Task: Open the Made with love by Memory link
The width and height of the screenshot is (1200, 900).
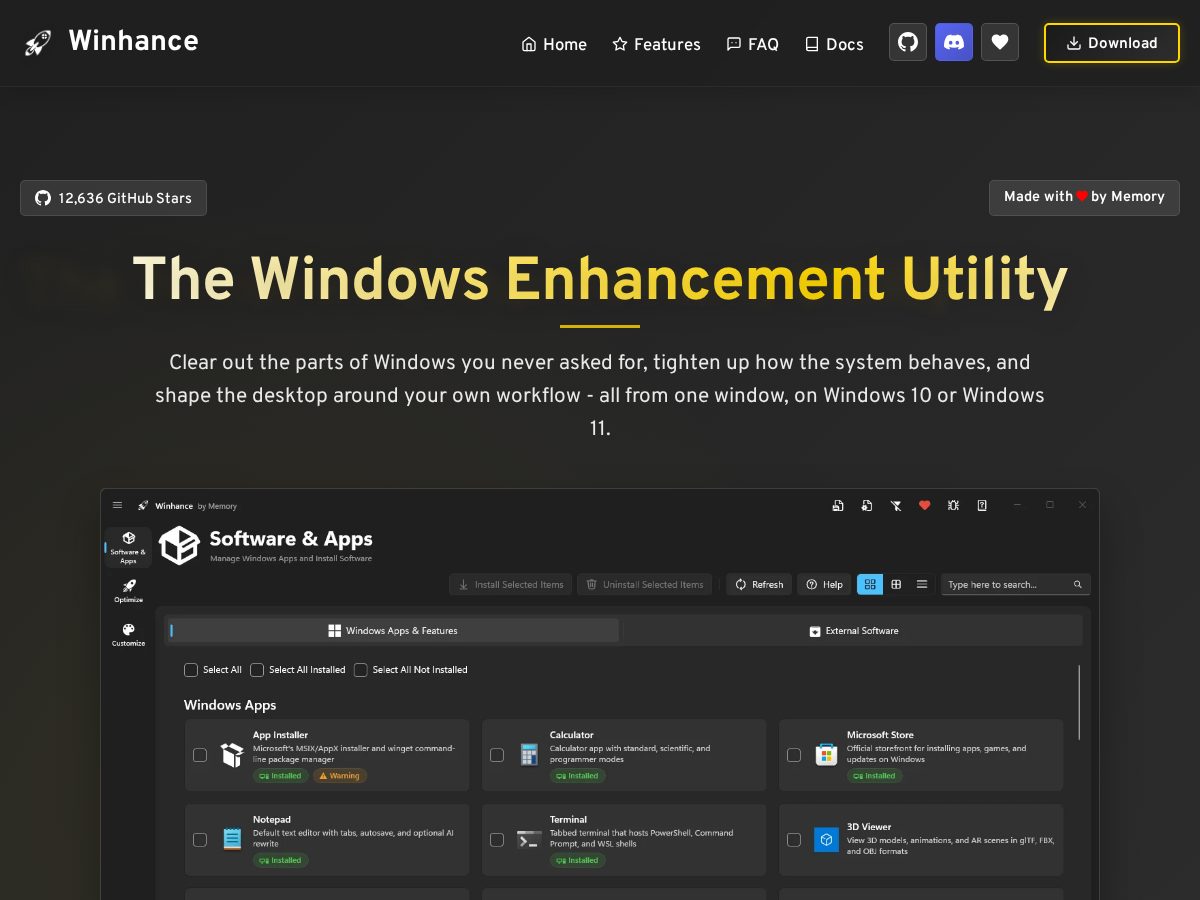Action: (x=1084, y=197)
